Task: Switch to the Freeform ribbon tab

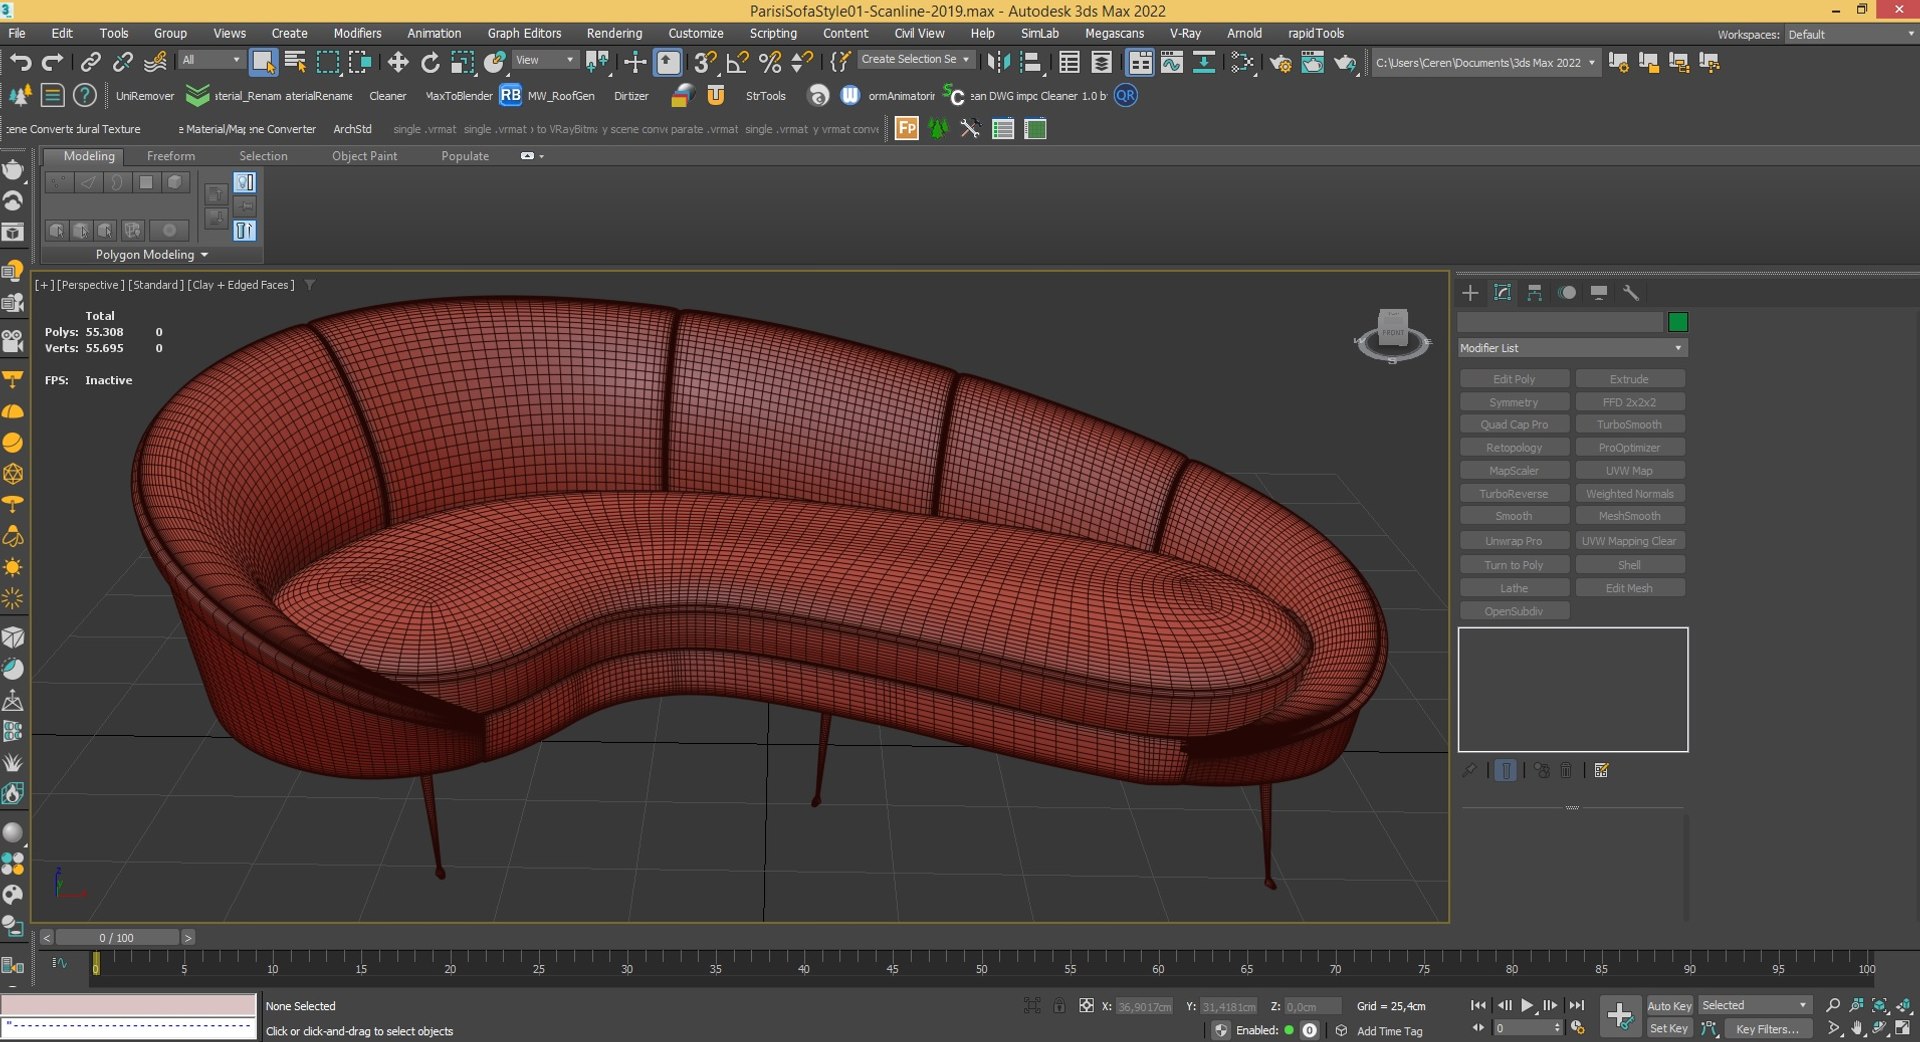Action: 171,156
